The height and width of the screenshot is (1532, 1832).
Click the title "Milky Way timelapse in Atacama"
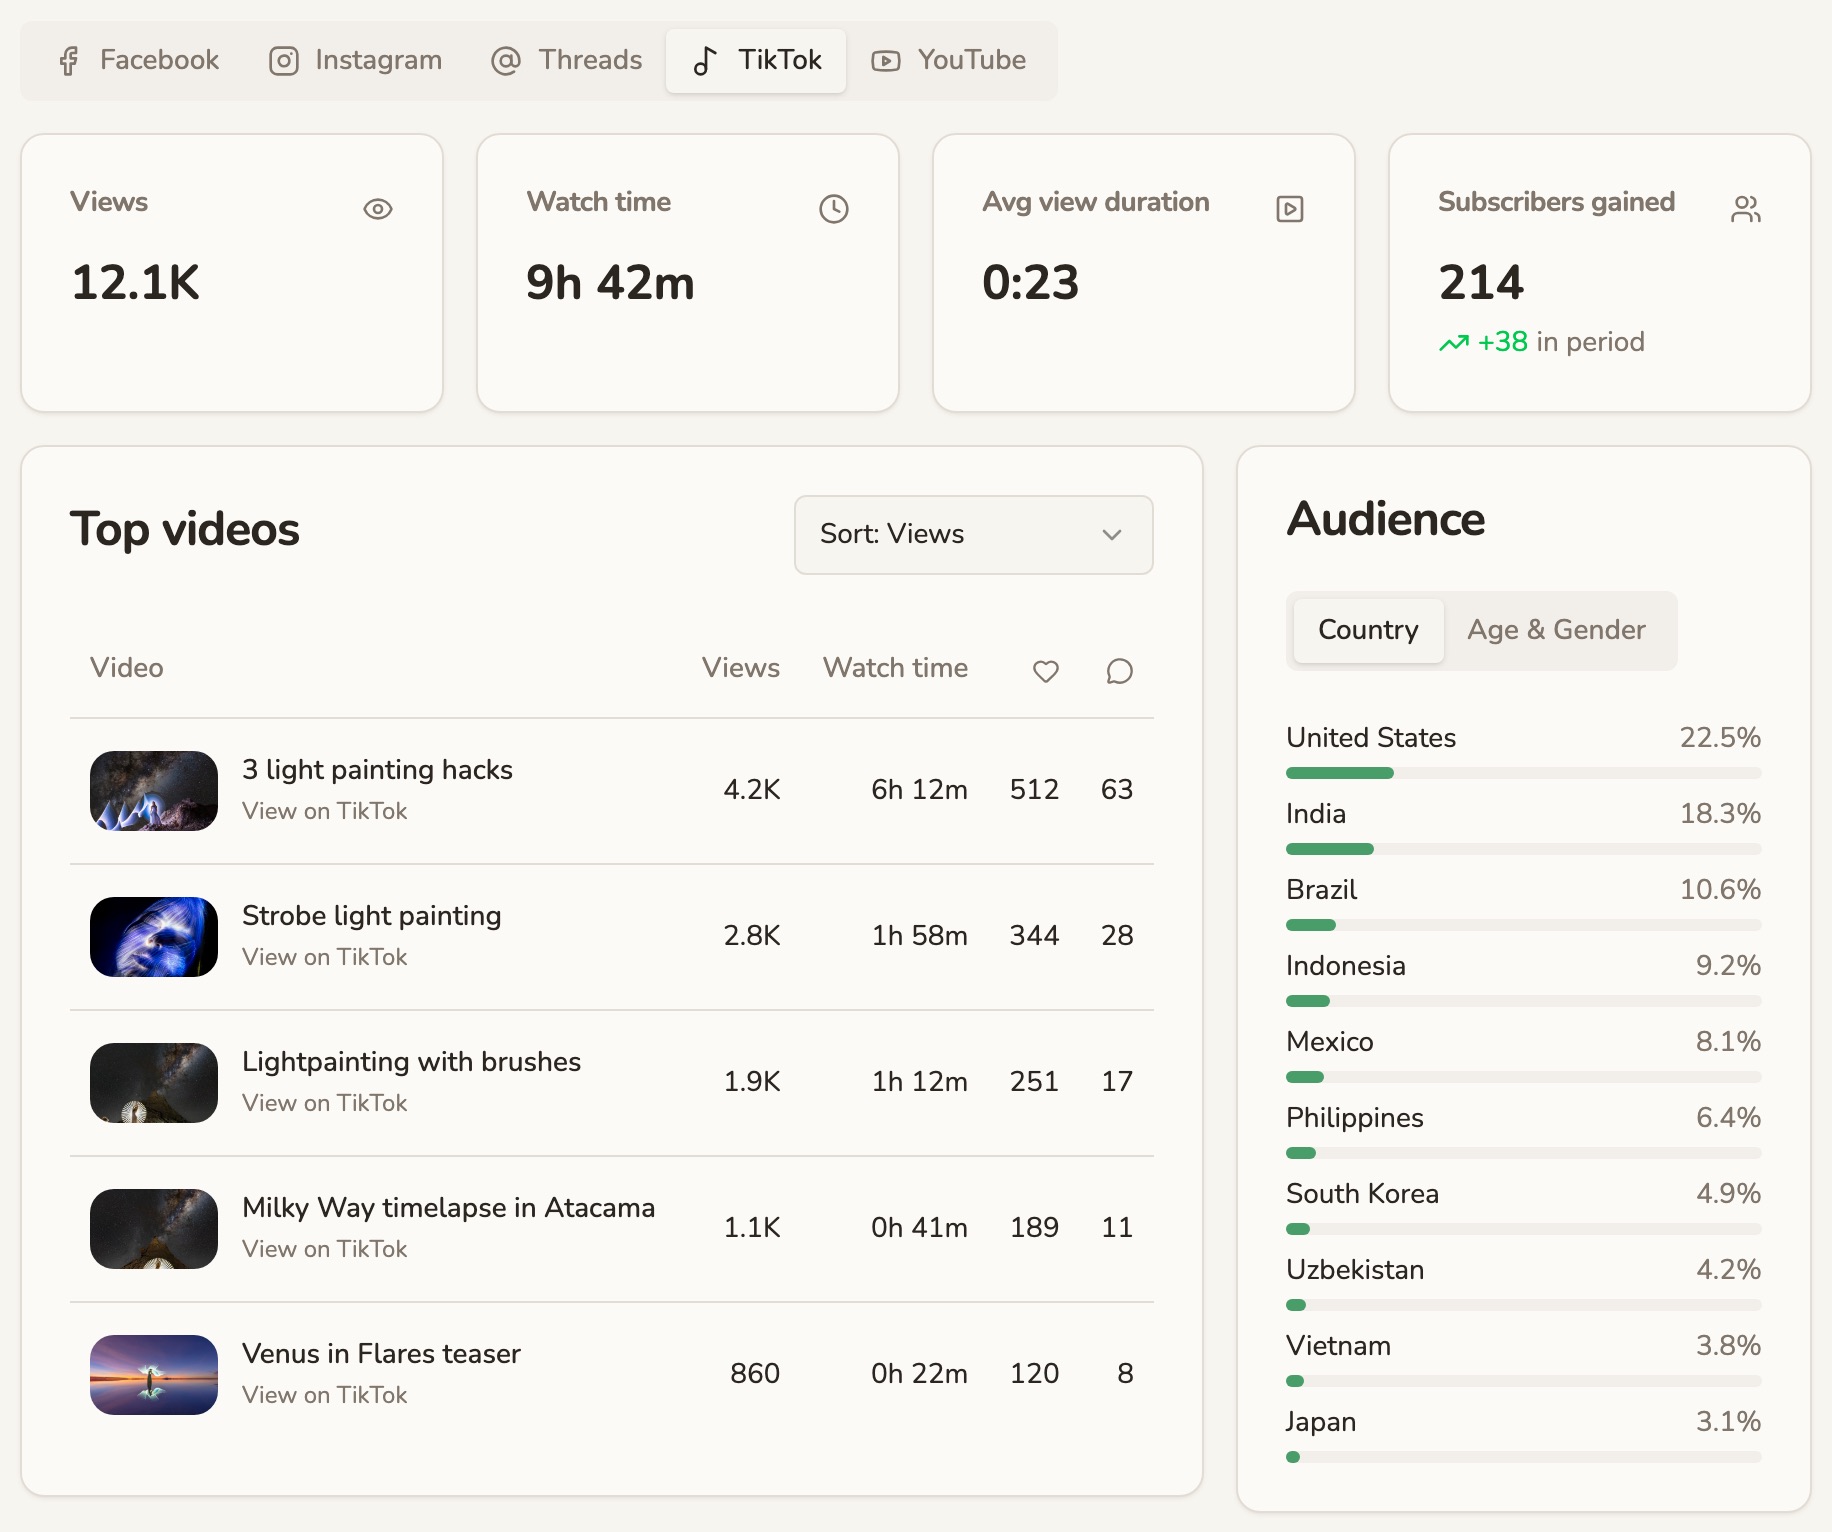tap(449, 1208)
